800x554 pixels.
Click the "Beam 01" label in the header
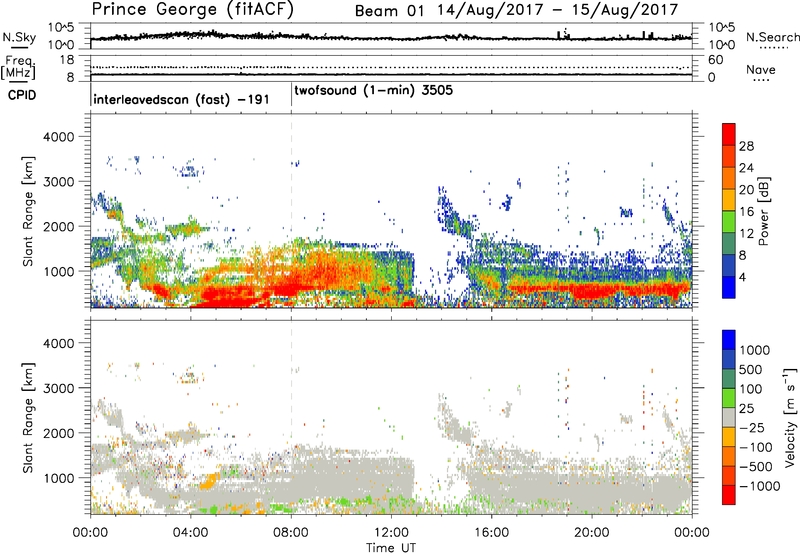point(389,11)
